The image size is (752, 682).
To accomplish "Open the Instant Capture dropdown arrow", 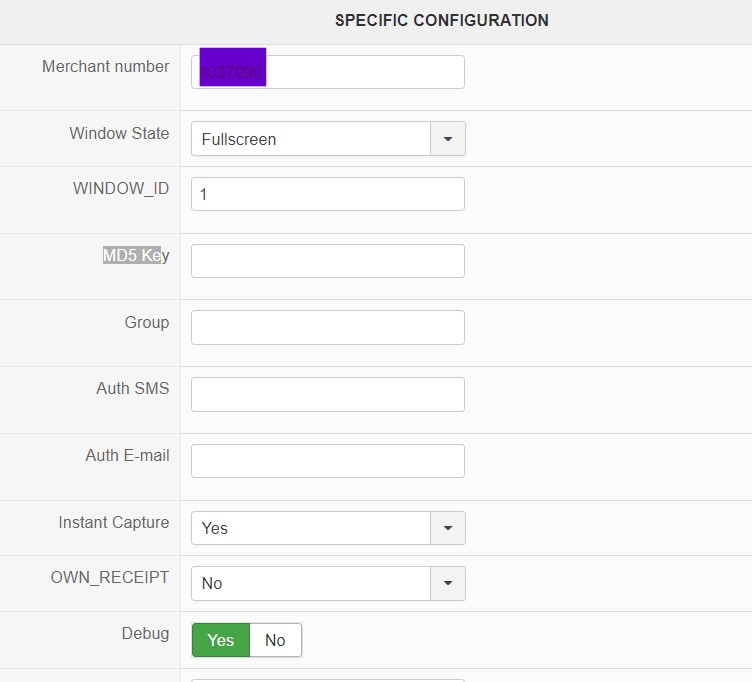I will [448, 528].
